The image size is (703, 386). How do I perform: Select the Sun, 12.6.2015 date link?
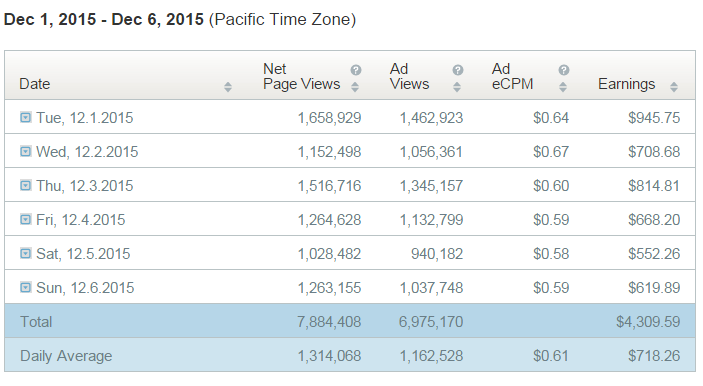(85, 288)
